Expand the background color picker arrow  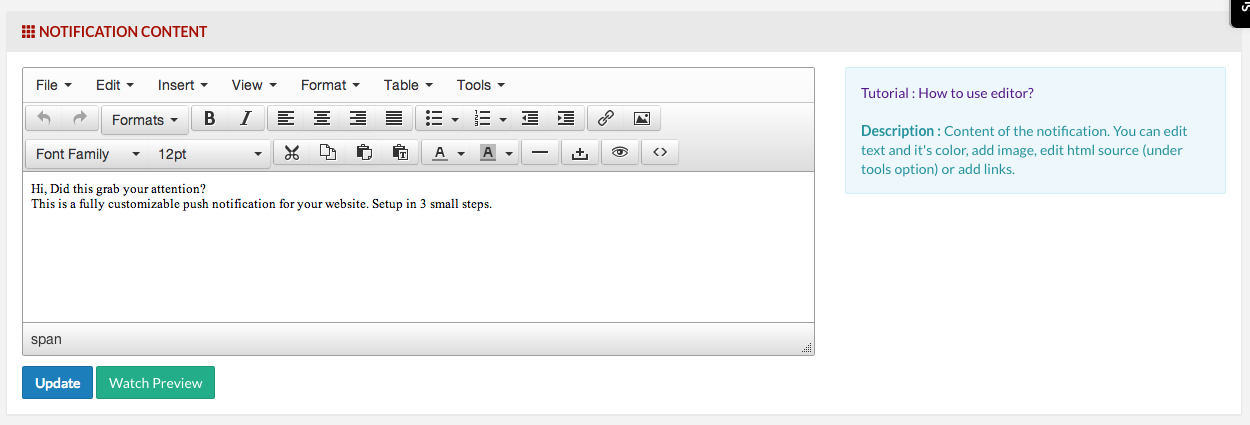coord(509,154)
